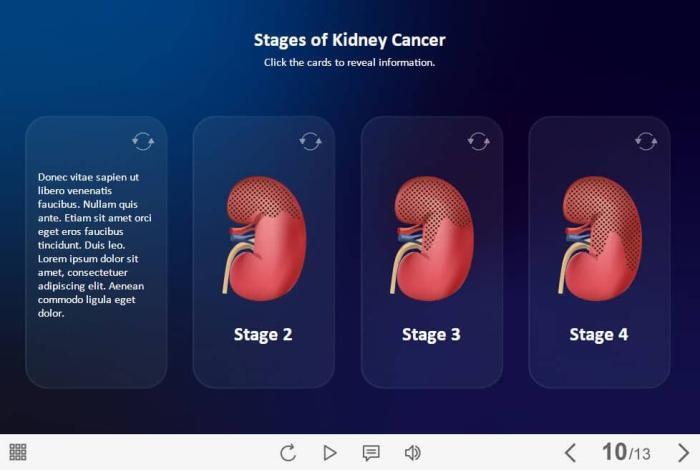Viewport: 700px width, 470px height.
Task: Replay the slide with the reload icon
Action: (x=288, y=453)
